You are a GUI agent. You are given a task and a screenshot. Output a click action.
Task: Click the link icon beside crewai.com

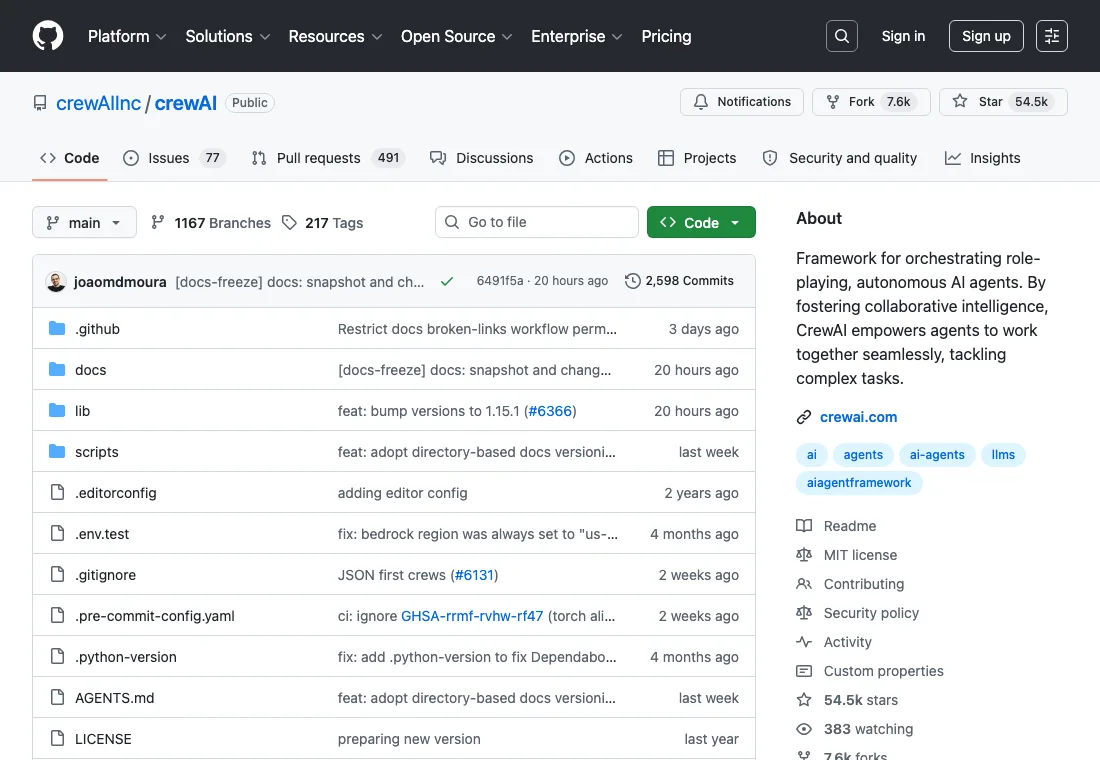pos(804,417)
